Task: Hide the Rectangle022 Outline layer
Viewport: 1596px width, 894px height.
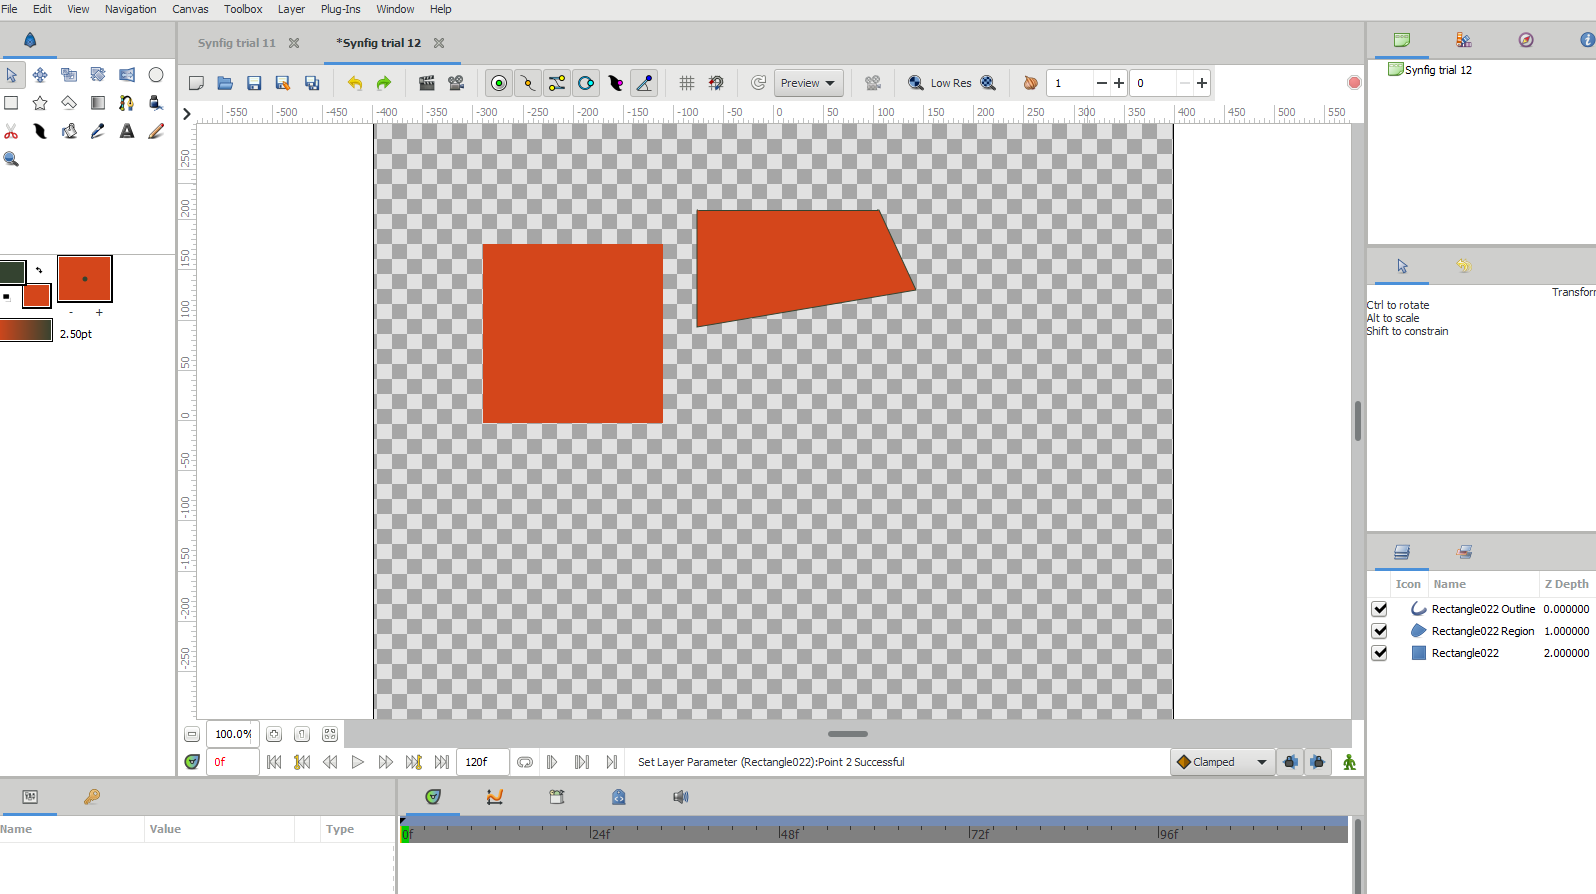Action: pos(1379,609)
